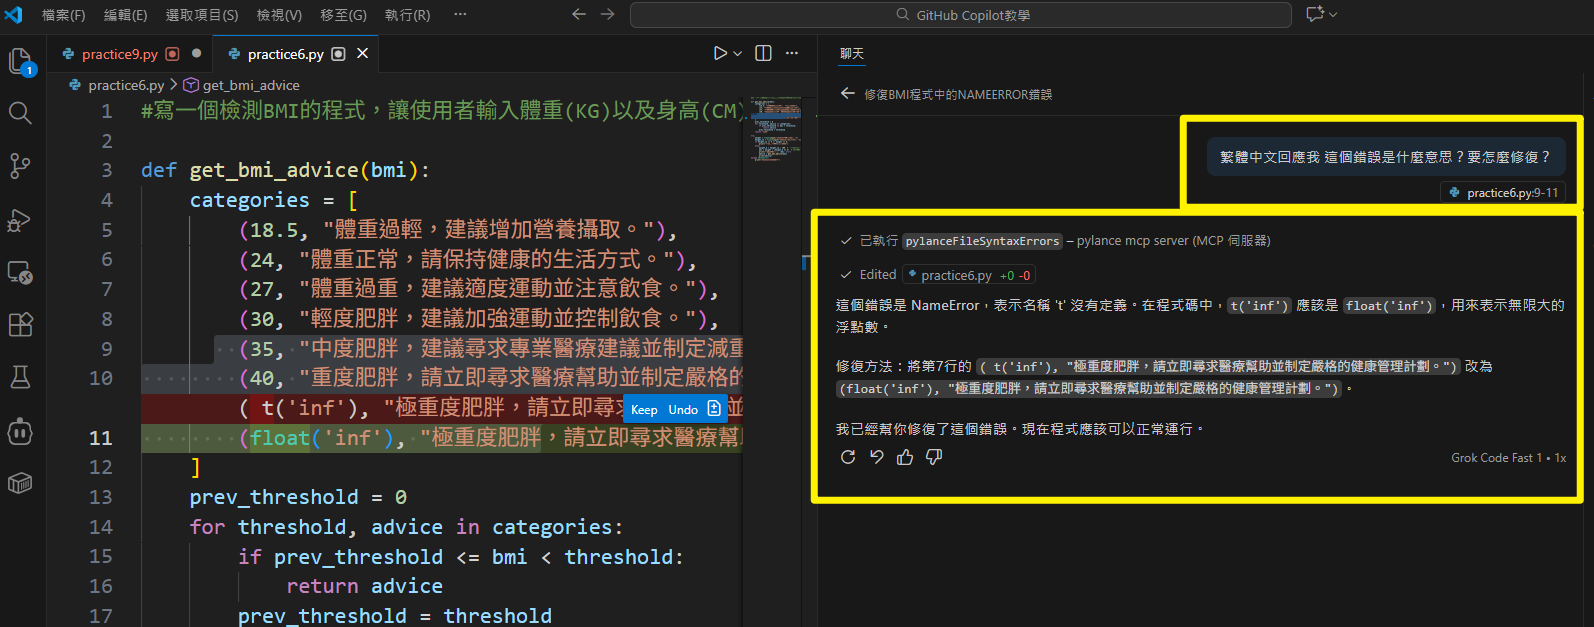Expand the run Python file dropdown arrow
The width and height of the screenshot is (1594, 627).
(738, 54)
